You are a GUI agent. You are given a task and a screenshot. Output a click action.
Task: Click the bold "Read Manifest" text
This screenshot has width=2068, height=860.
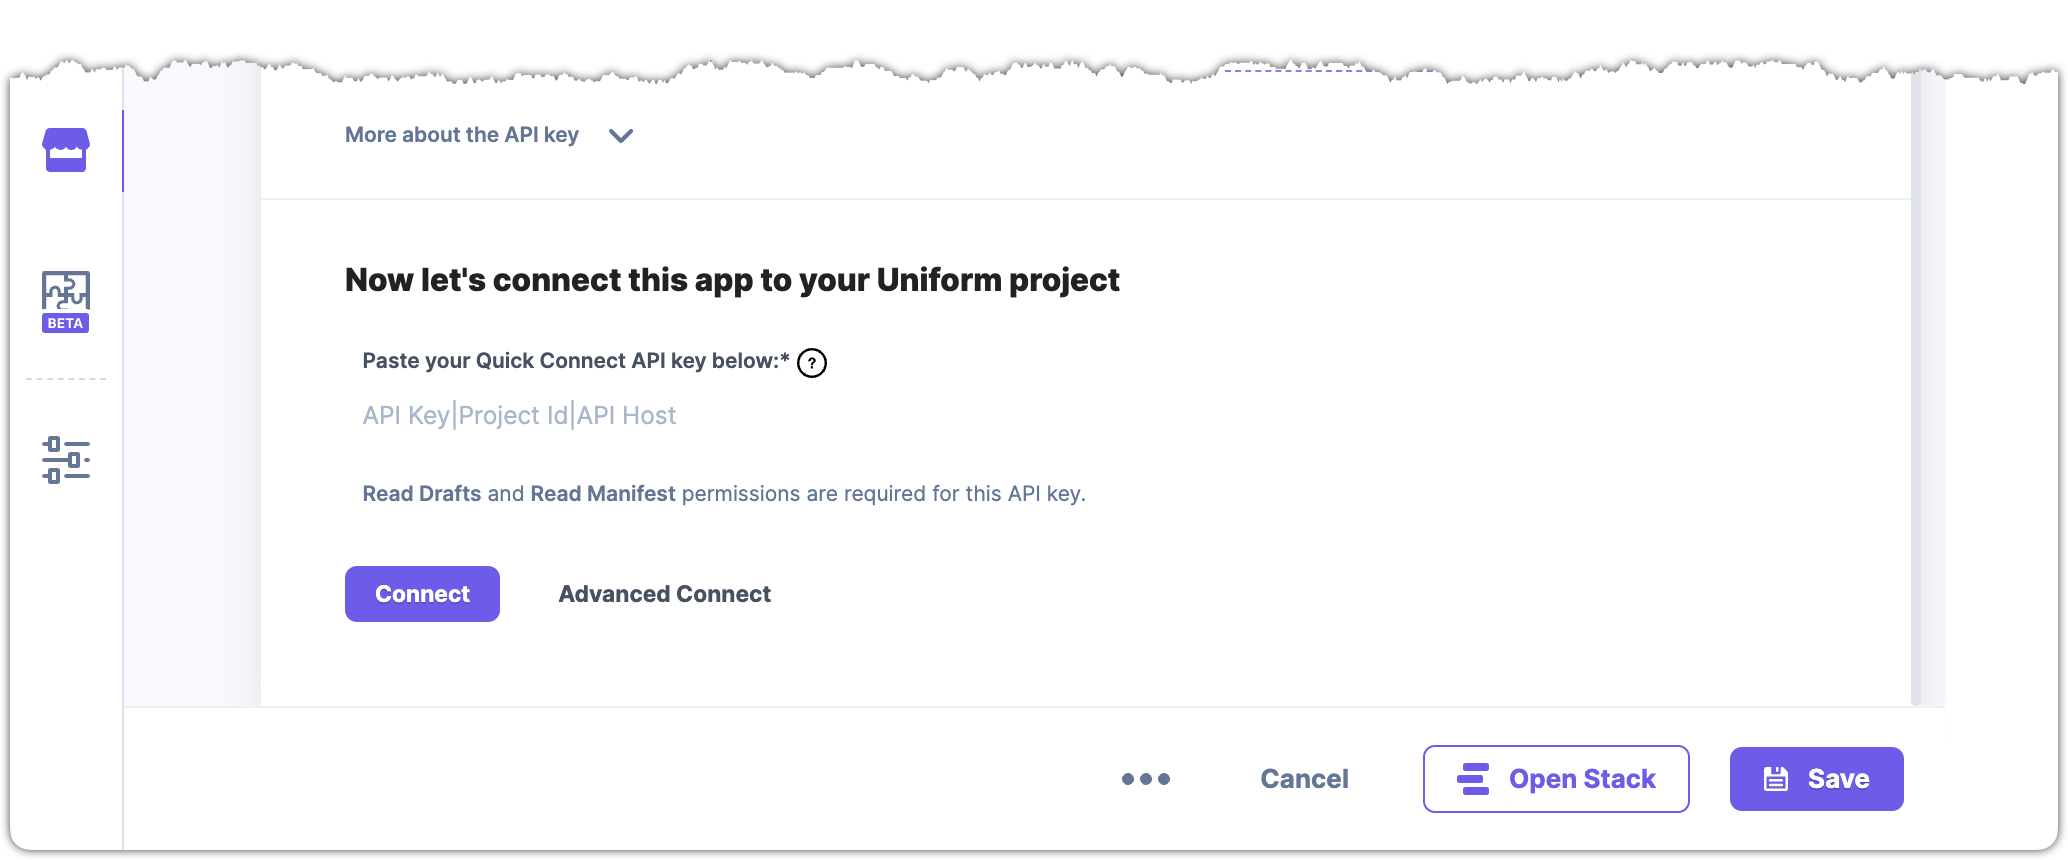point(603,494)
